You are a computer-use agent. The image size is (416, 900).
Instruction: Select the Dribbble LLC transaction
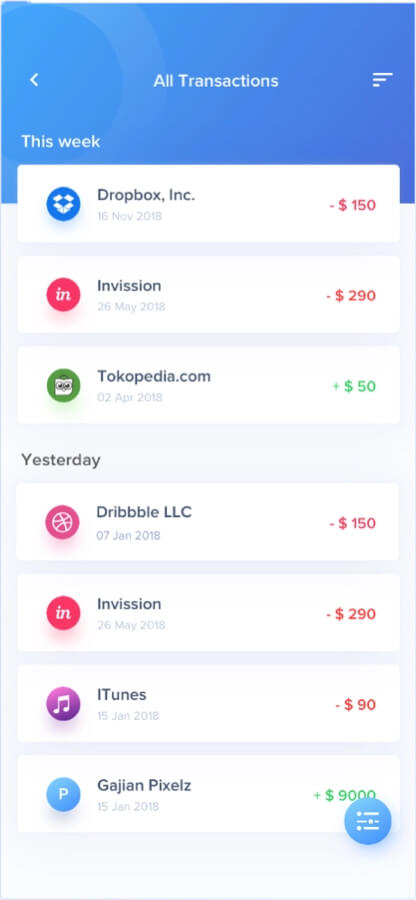207,522
